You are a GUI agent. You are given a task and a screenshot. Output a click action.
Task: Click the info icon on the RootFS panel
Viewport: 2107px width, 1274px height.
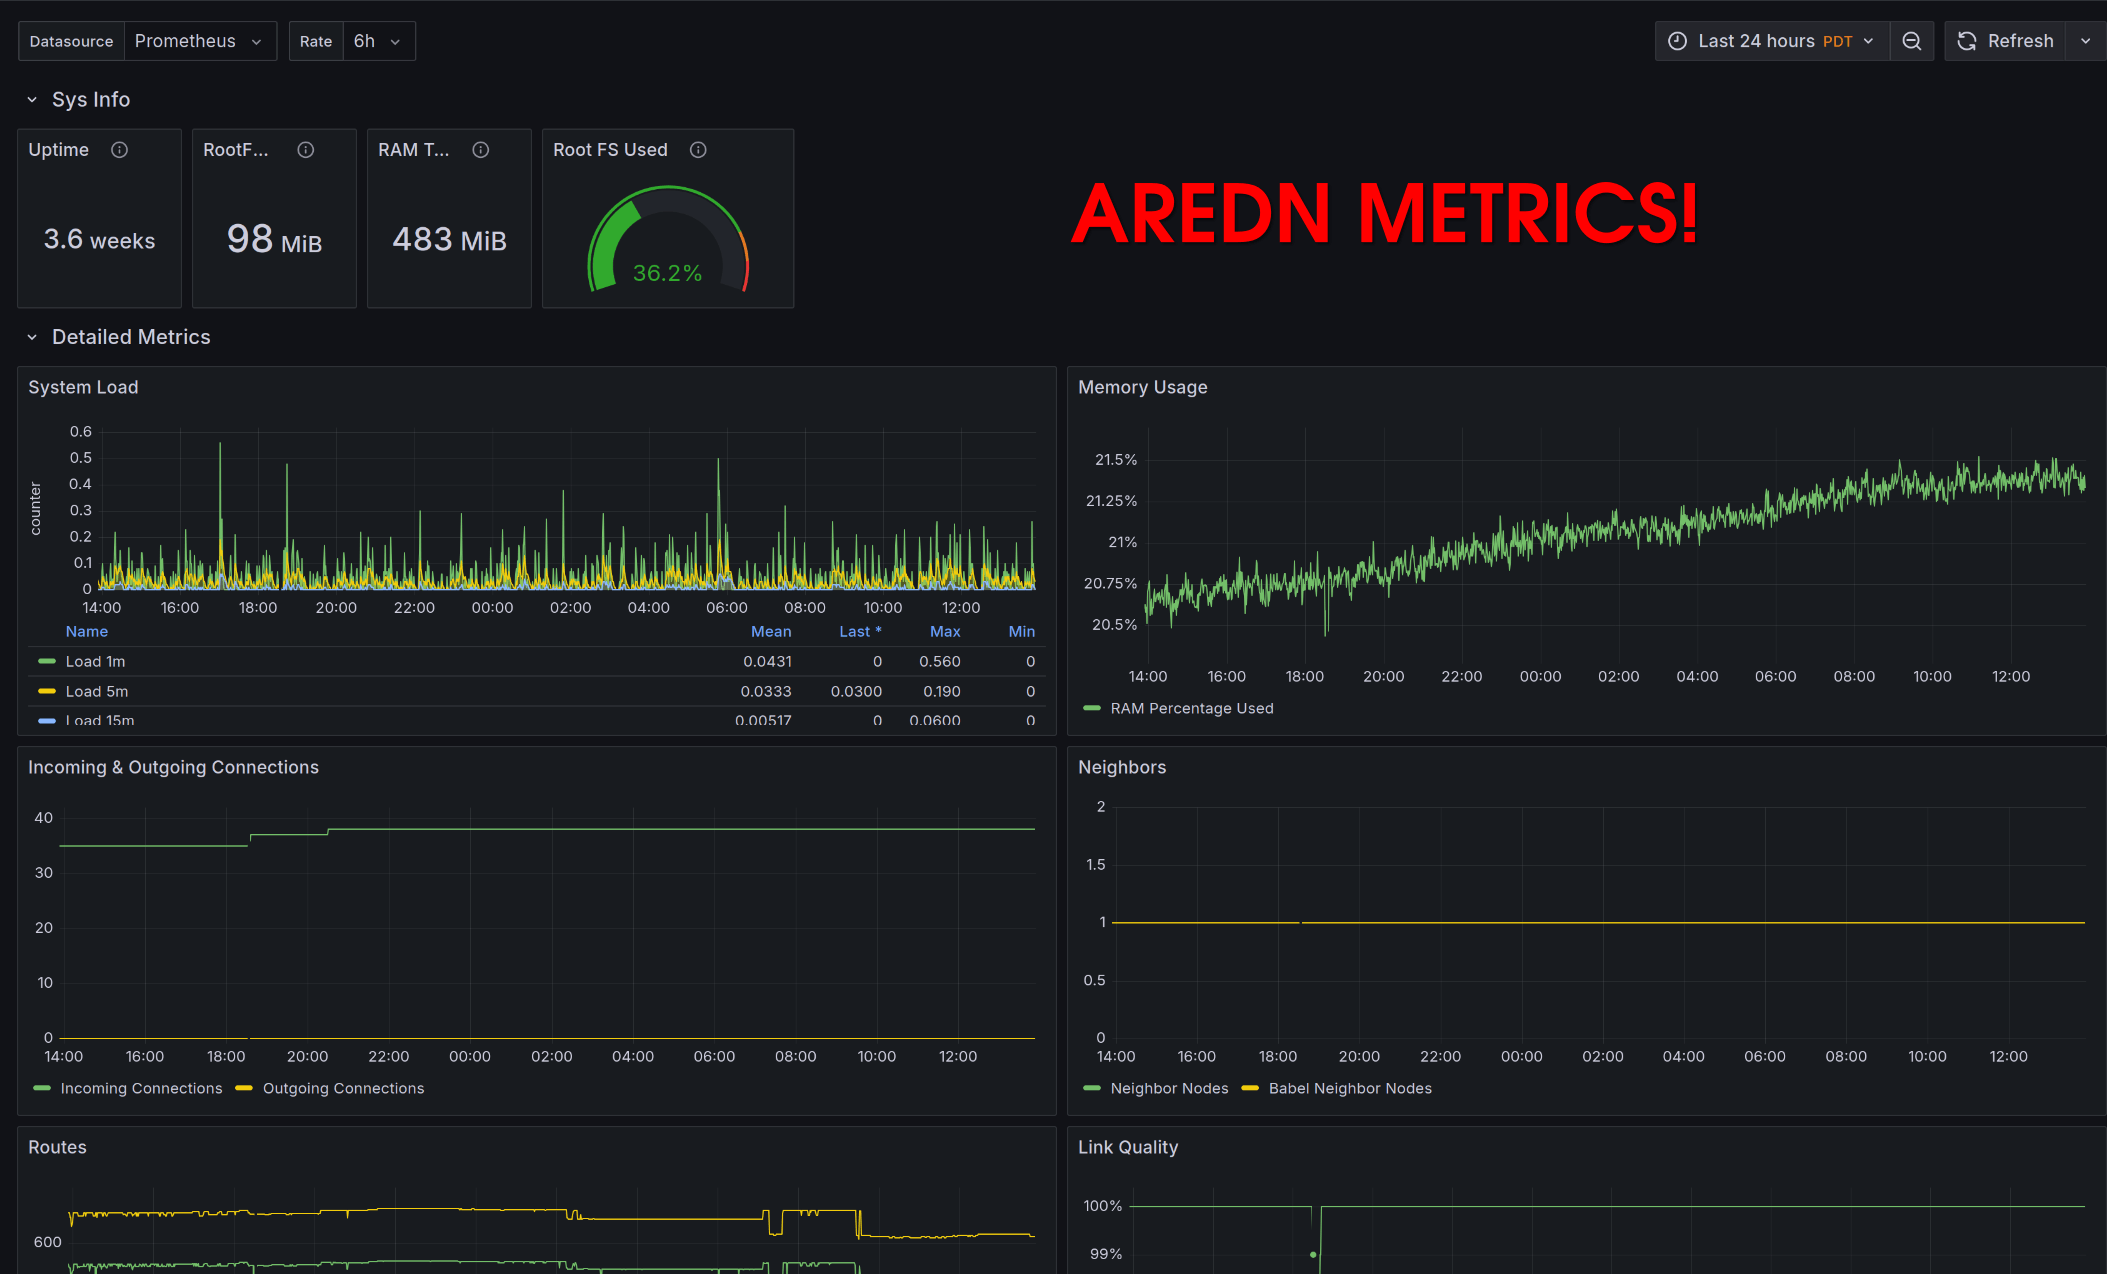point(306,150)
